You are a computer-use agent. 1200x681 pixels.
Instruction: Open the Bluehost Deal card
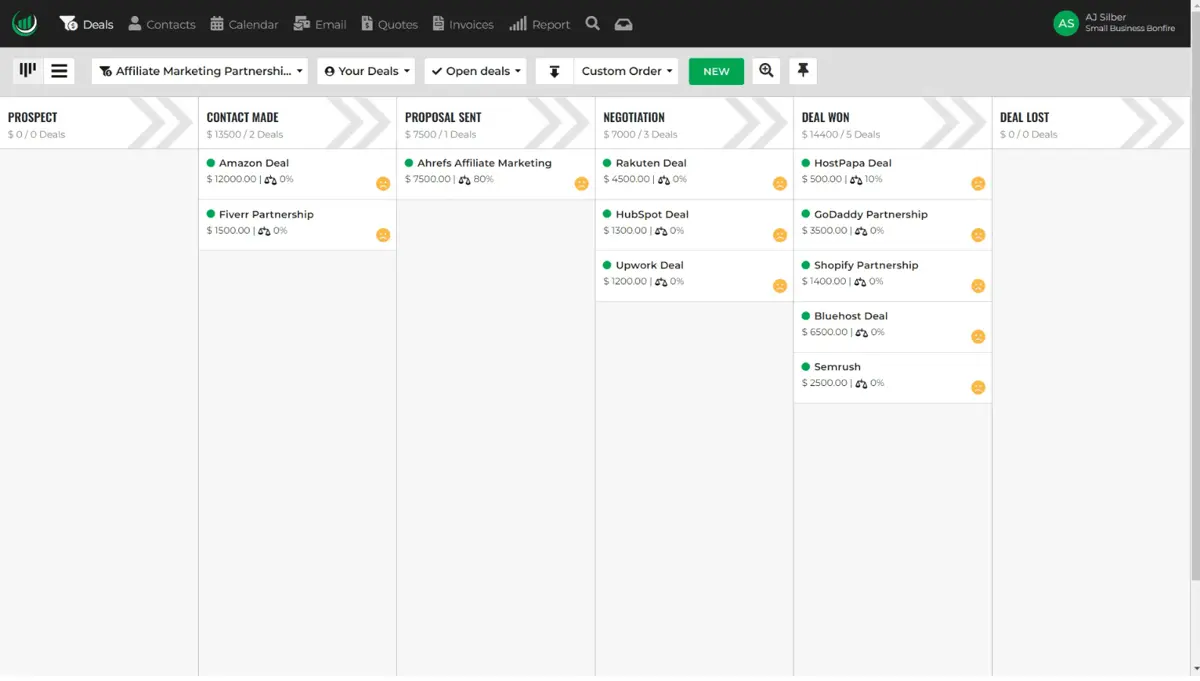pos(892,327)
